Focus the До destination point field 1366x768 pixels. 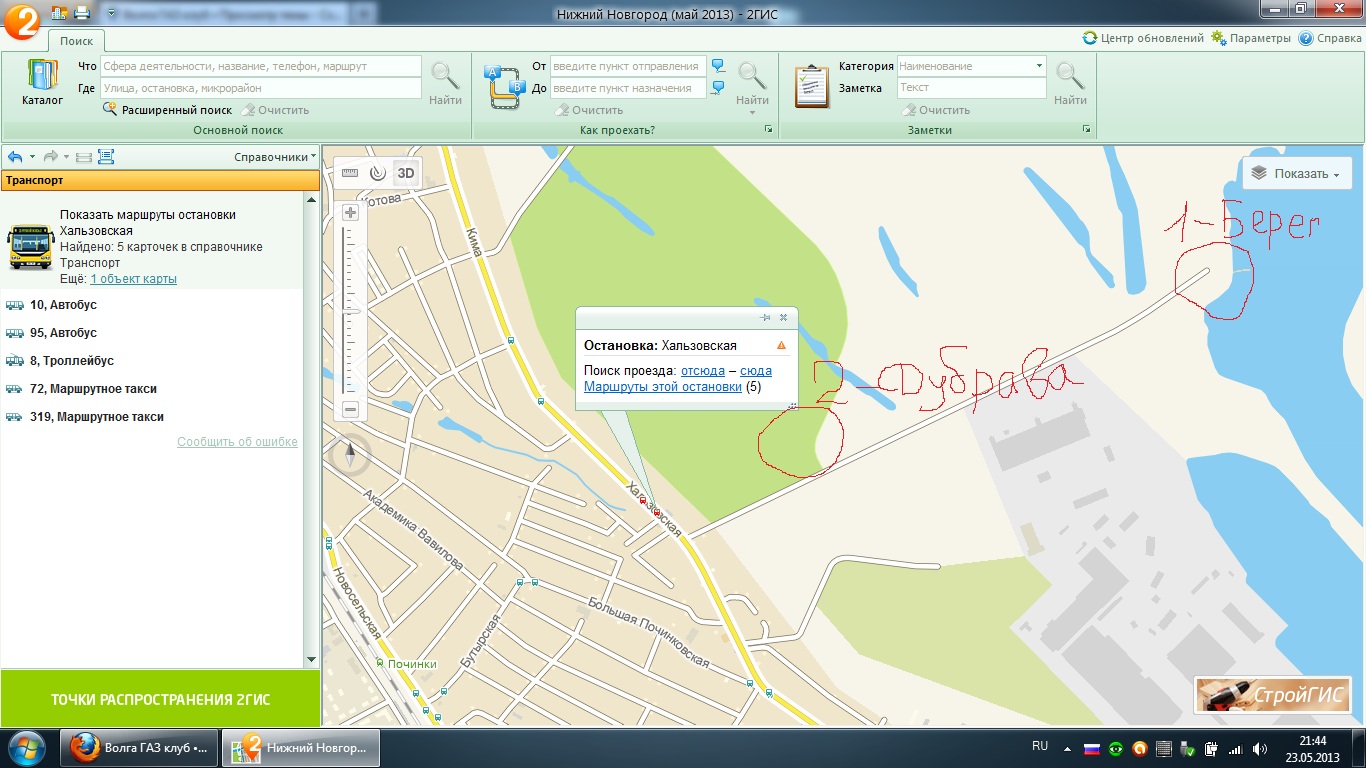(628, 88)
